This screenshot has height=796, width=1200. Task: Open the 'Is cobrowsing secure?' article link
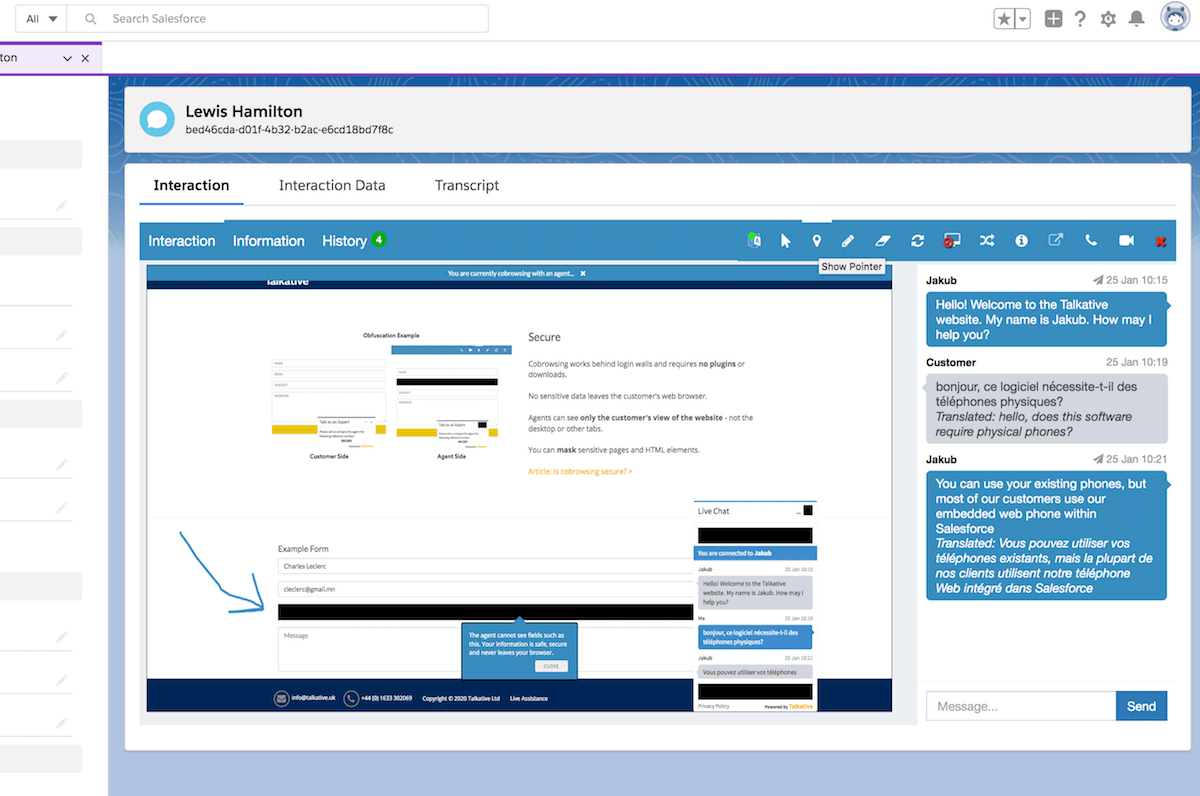tap(580, 471)
